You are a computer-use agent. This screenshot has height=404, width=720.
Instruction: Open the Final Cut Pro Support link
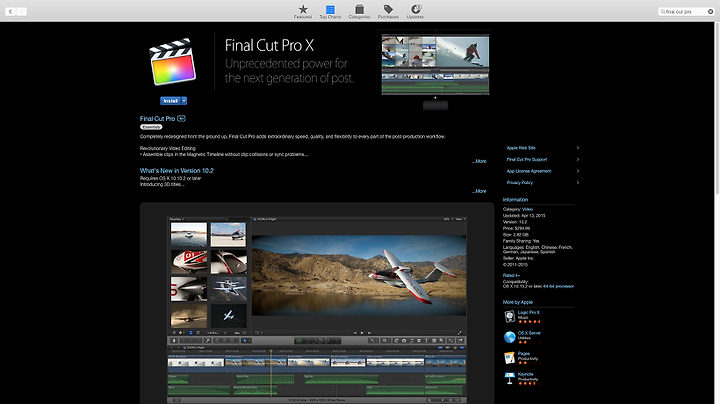(527, 159)
